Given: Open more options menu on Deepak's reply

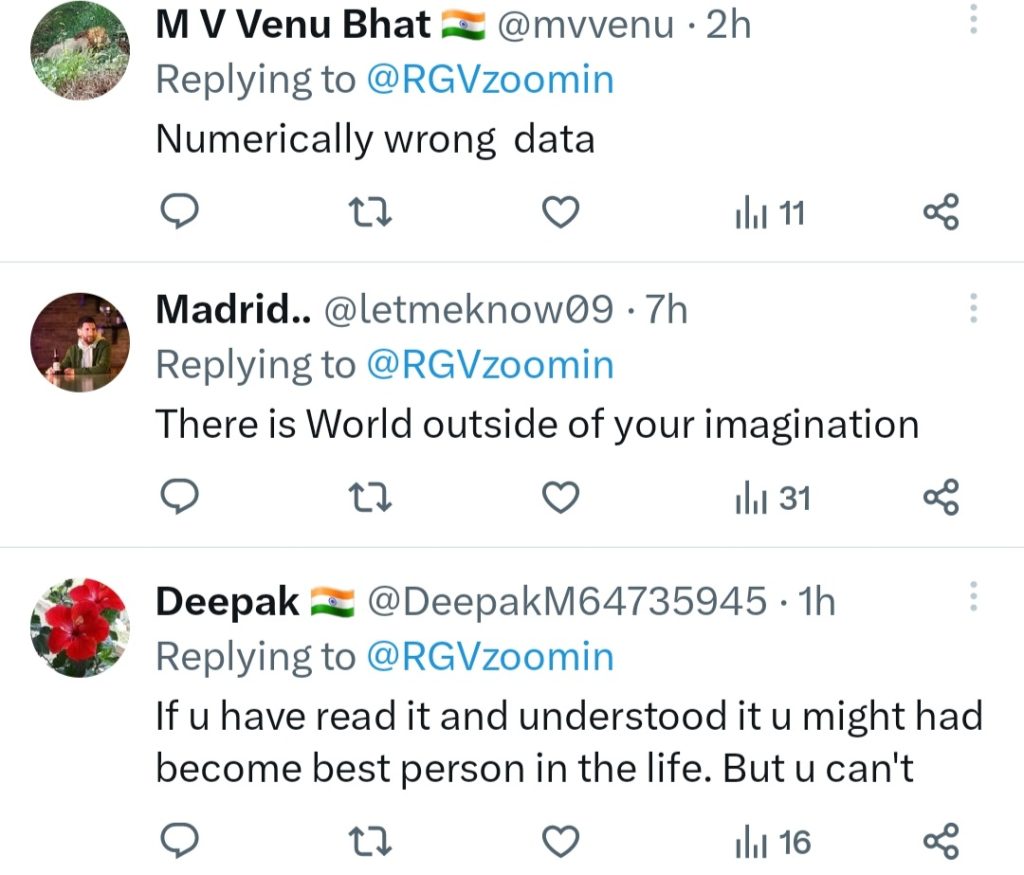Looking at the screenshot, I should tap(974, 595).
